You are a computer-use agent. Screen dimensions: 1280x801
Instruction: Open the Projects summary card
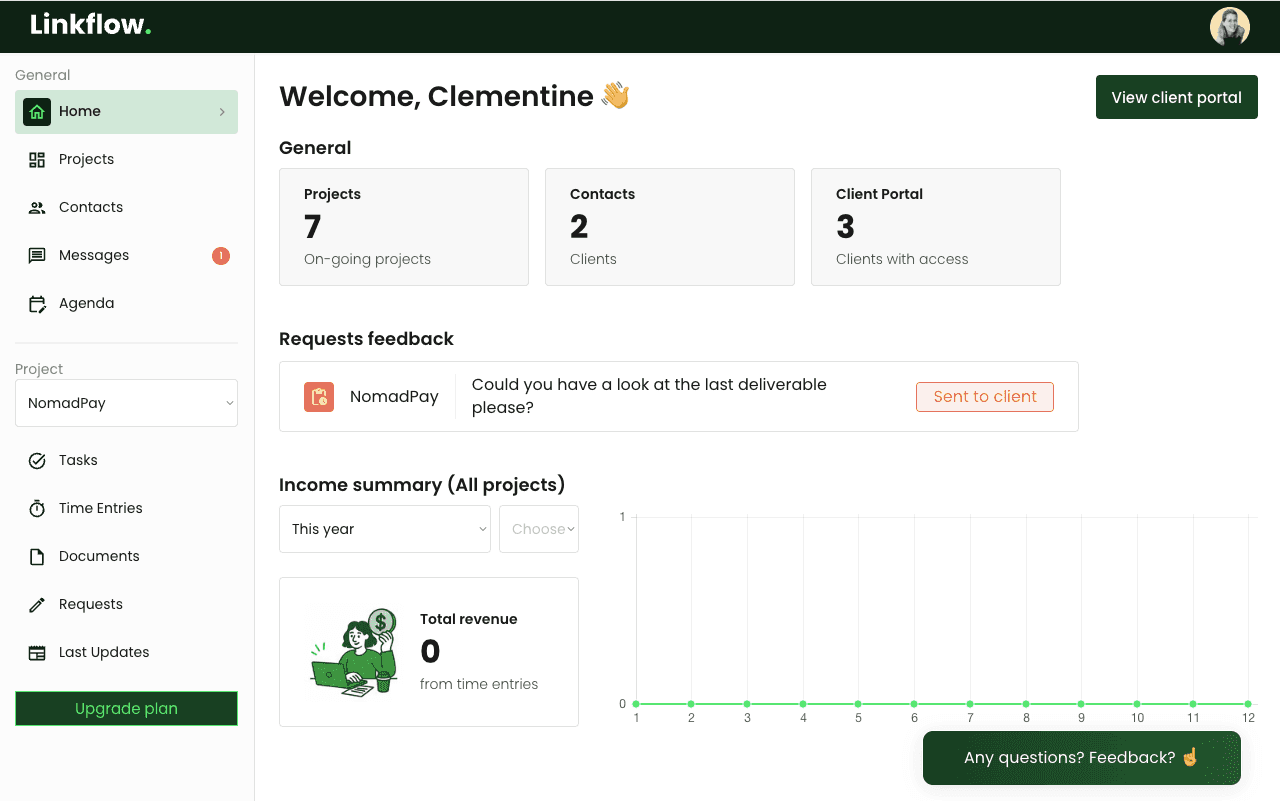pyautogui.click(x=404, y=227)
